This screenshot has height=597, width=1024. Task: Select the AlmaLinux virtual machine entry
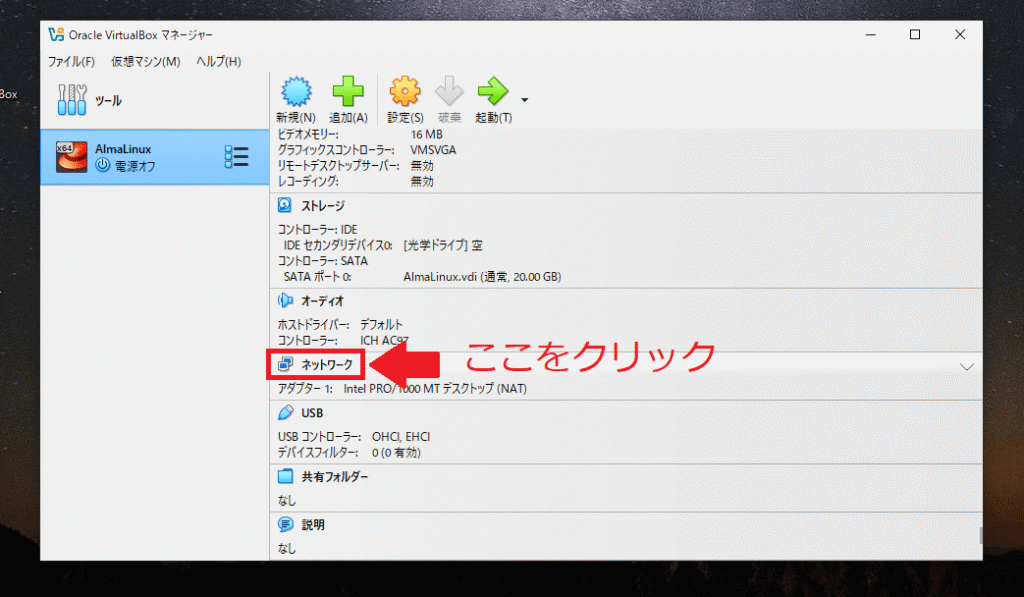[155, 157]
